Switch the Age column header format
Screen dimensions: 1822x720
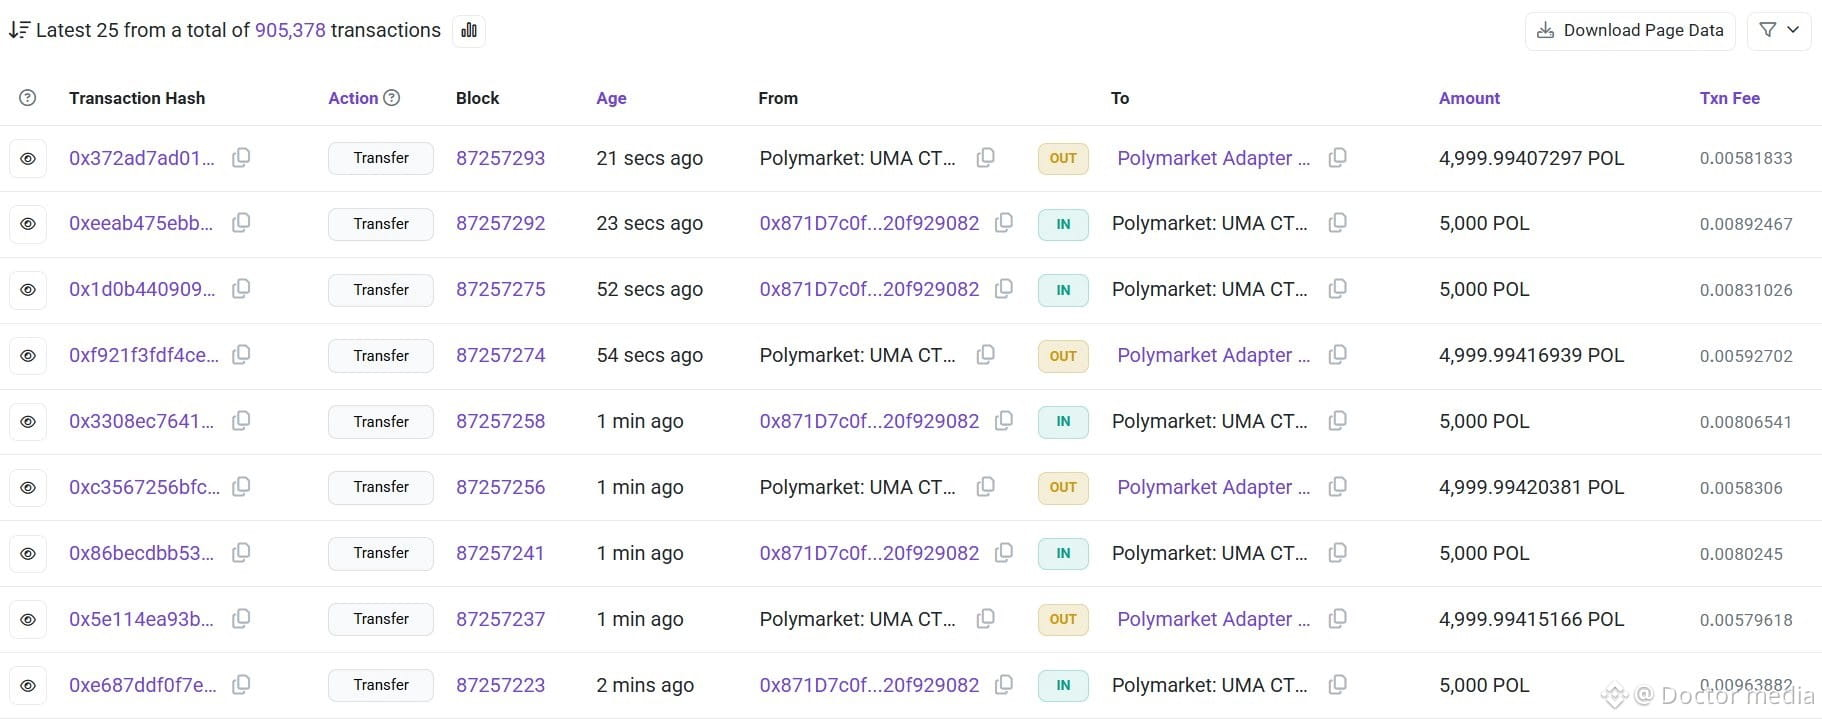[x=611, y=98]
